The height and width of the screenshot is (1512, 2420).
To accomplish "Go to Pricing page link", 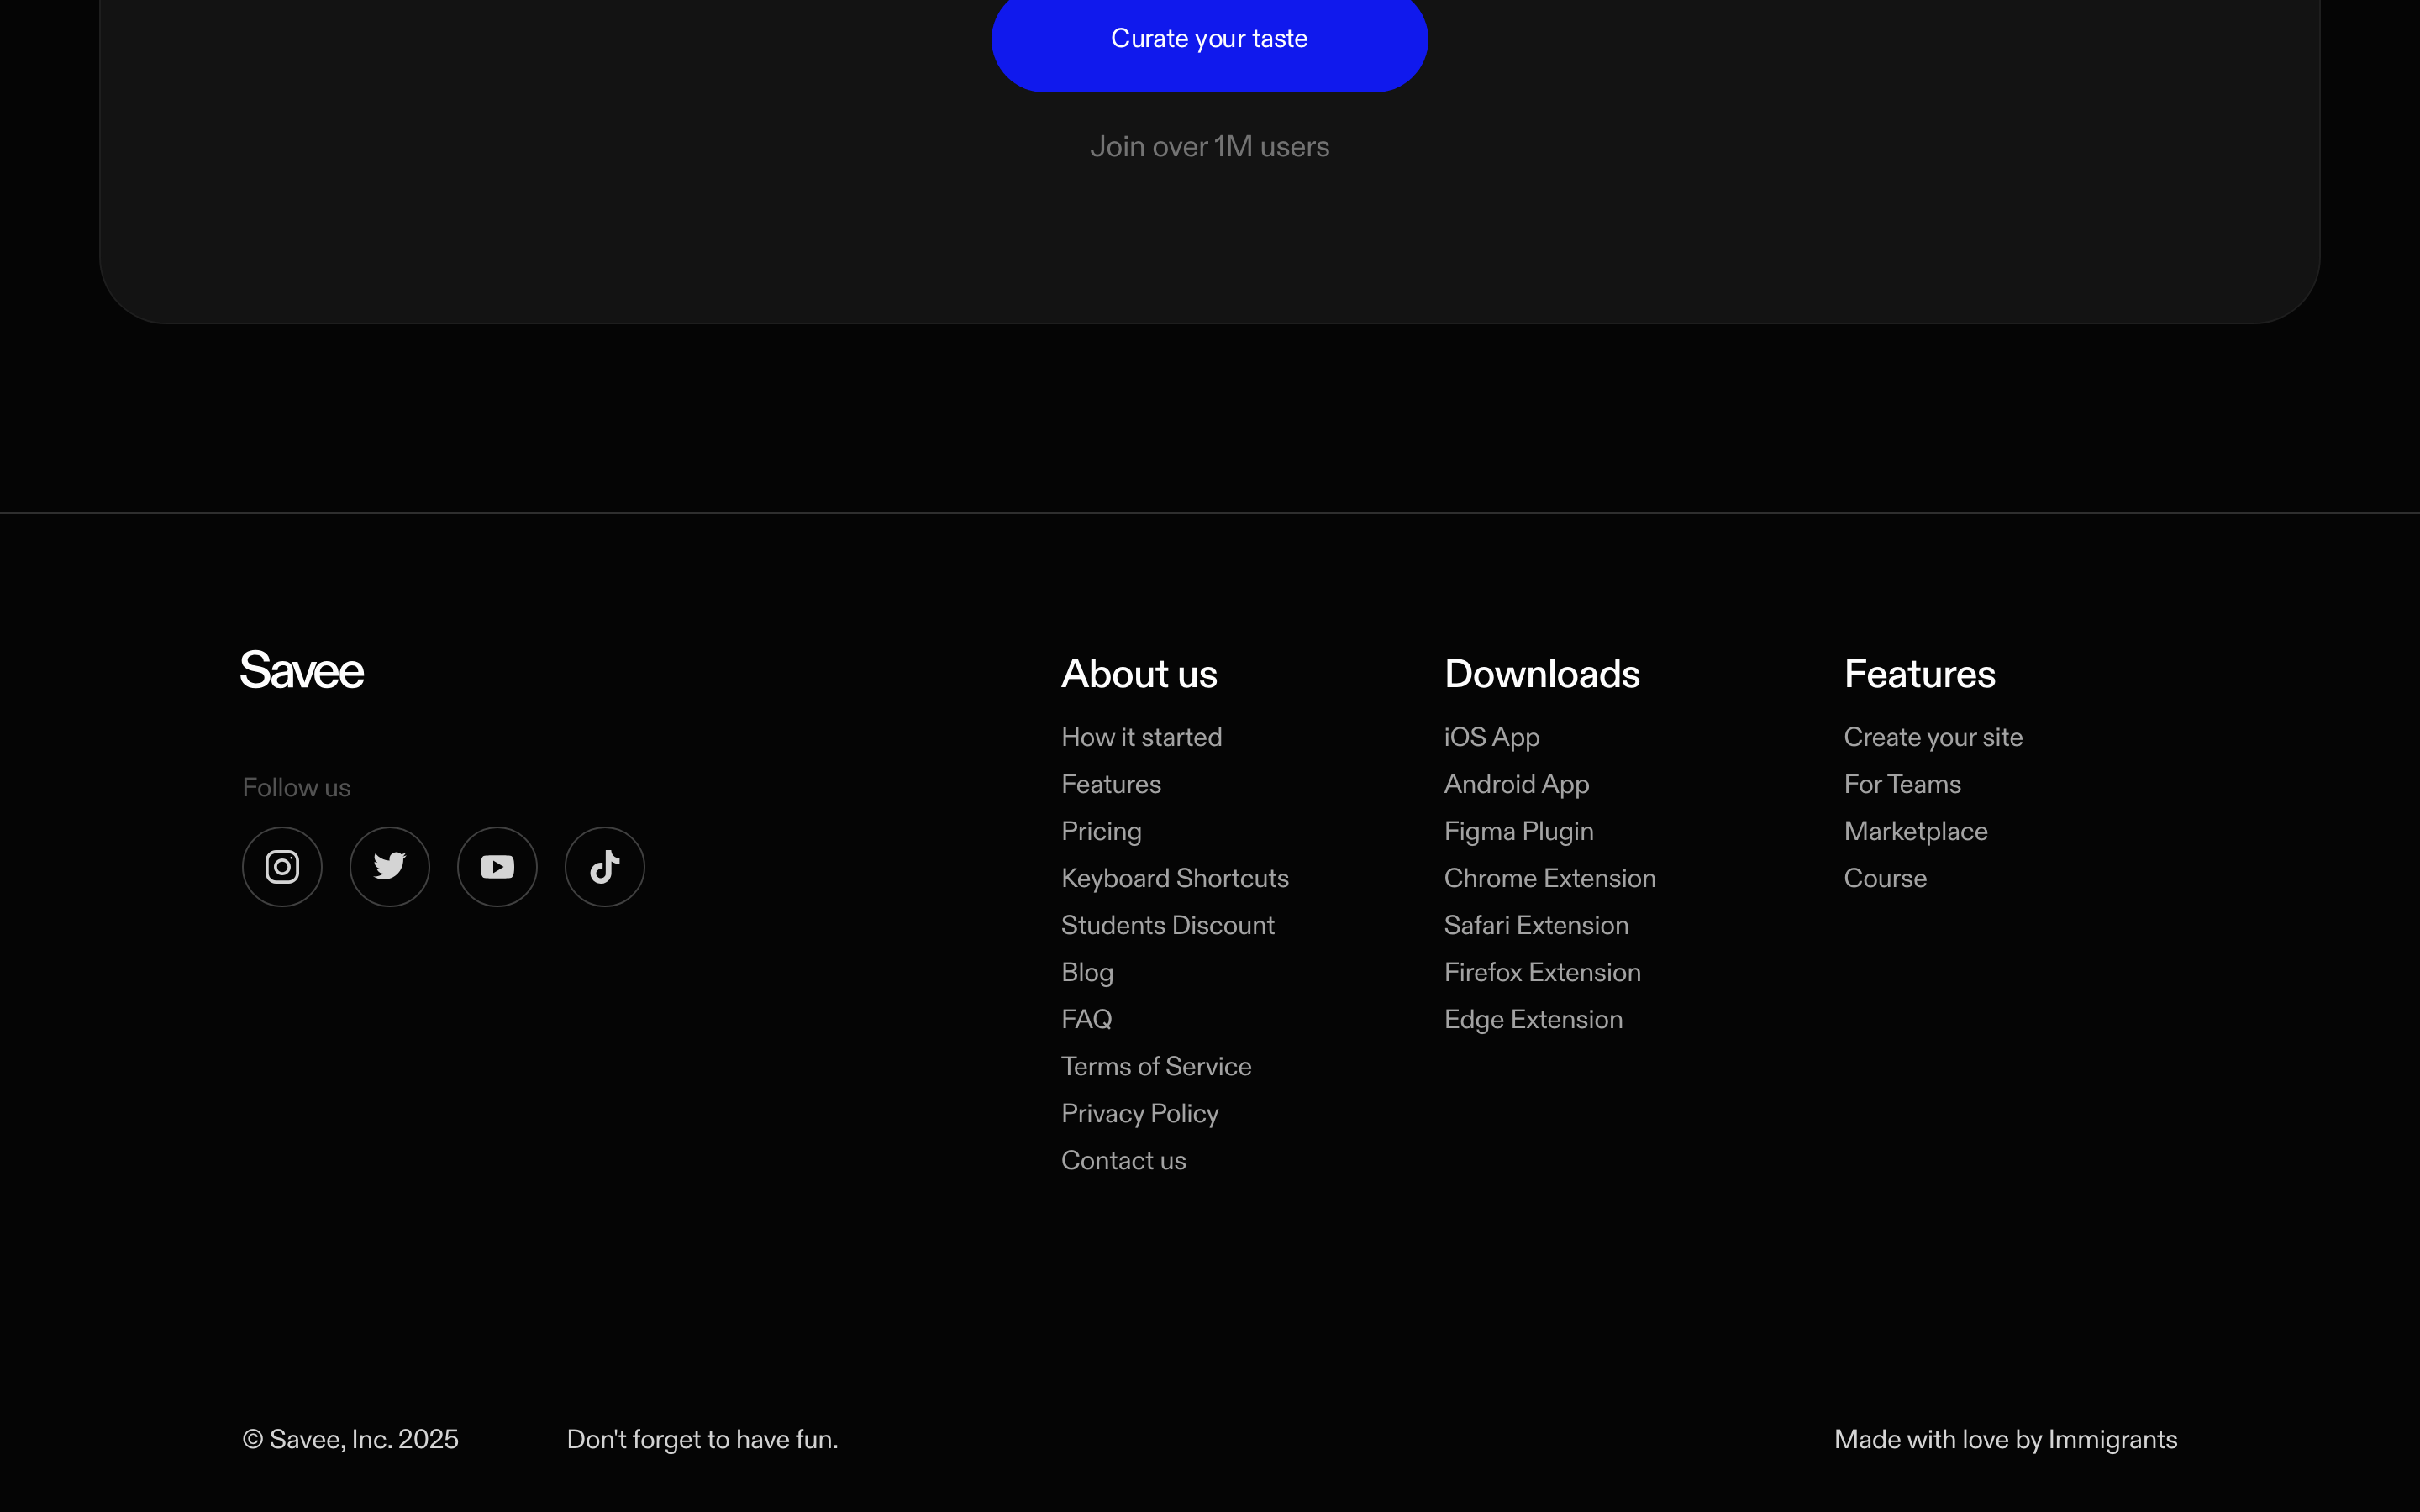I will point(1101,831).
